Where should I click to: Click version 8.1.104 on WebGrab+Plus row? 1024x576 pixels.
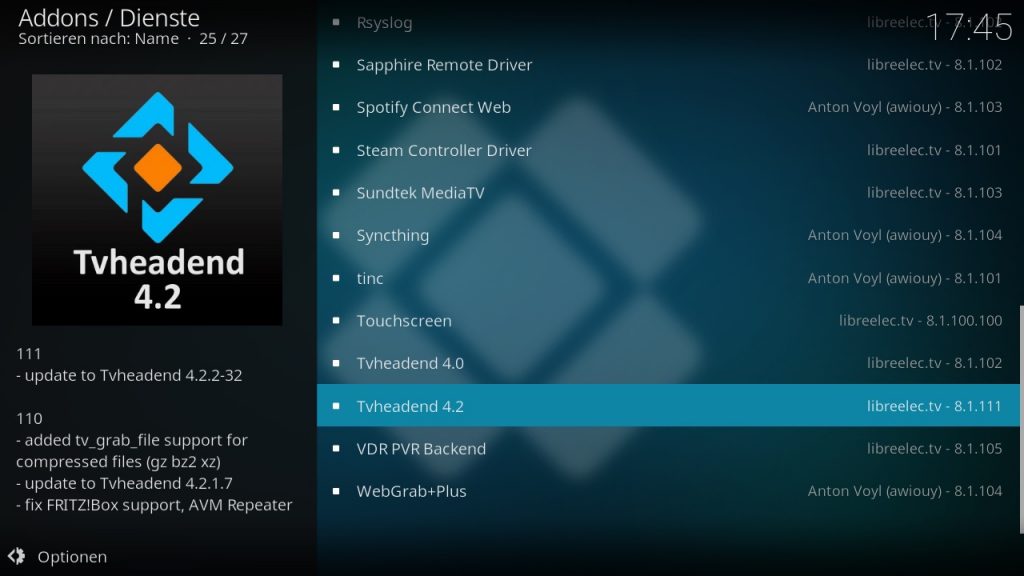[x=904, y=491]
